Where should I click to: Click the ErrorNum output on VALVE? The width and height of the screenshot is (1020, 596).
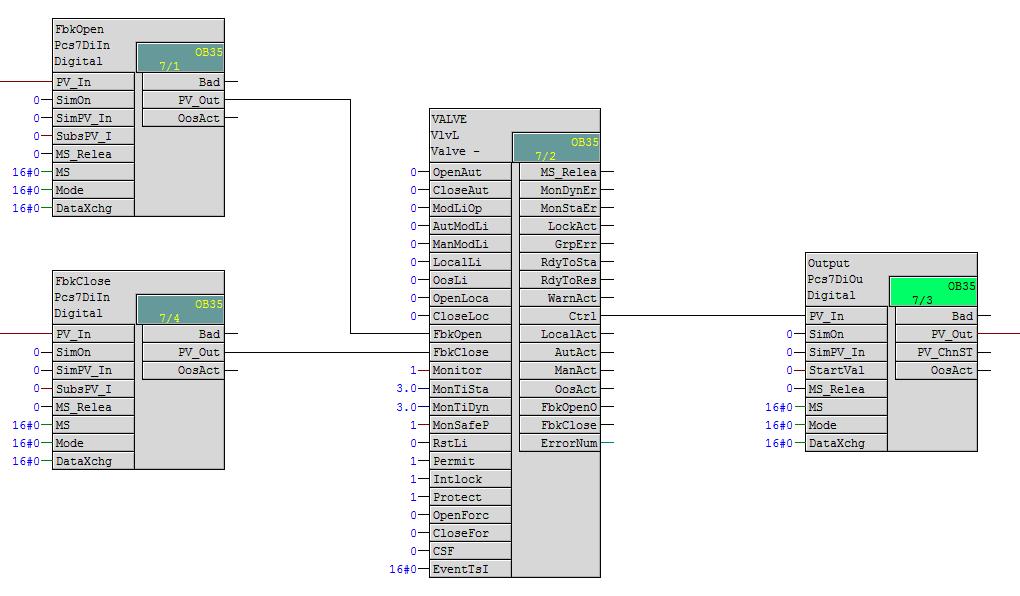559,443
